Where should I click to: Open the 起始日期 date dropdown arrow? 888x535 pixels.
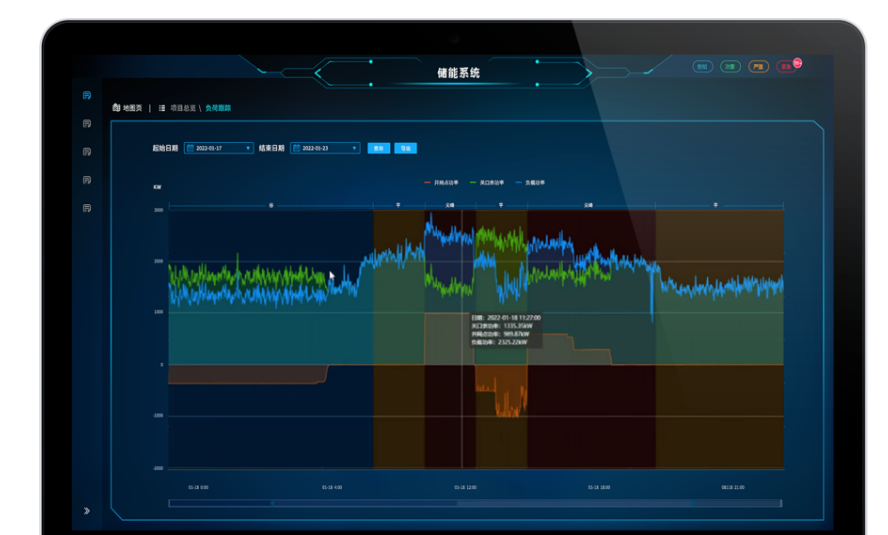click(x=248, y=148)
